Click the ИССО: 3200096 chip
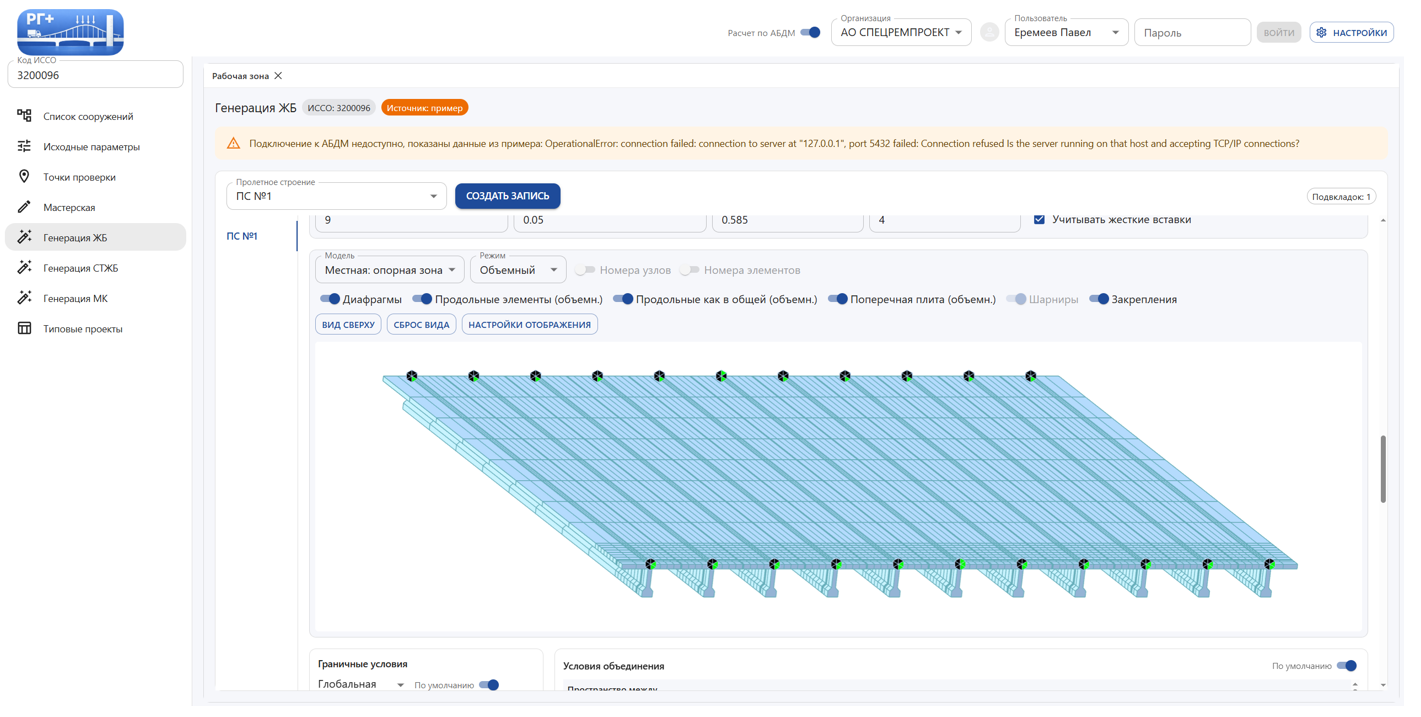Image resolution: width=1421 pixels, height=717 pixels. click(x=339, y=108)
